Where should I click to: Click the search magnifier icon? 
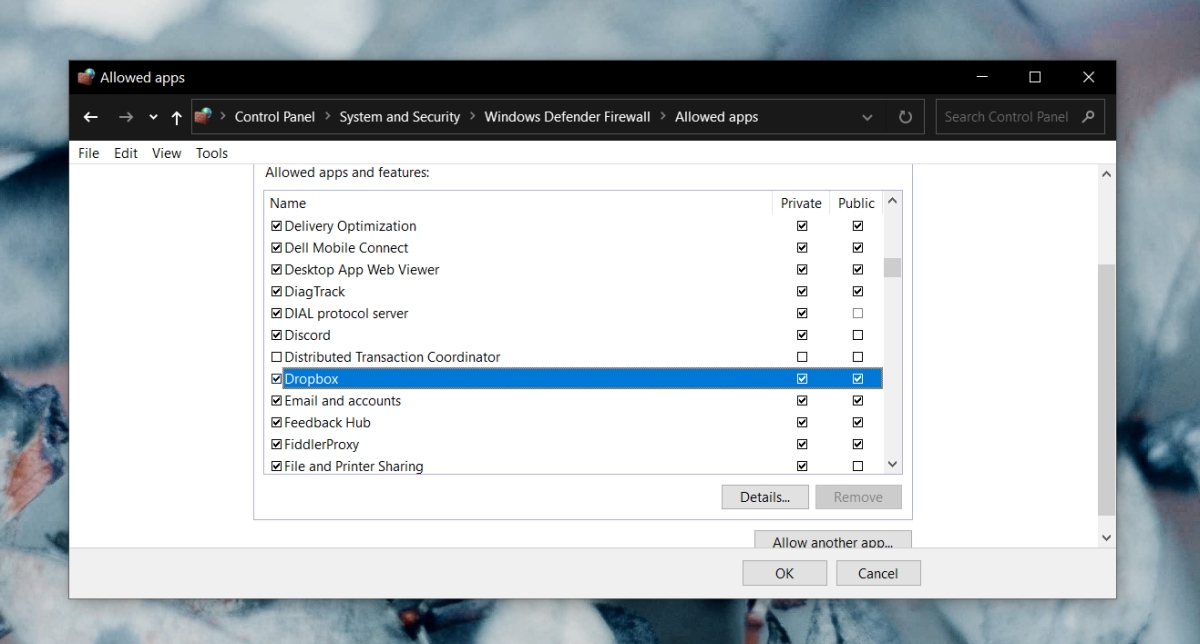[x=1088, y=117]
